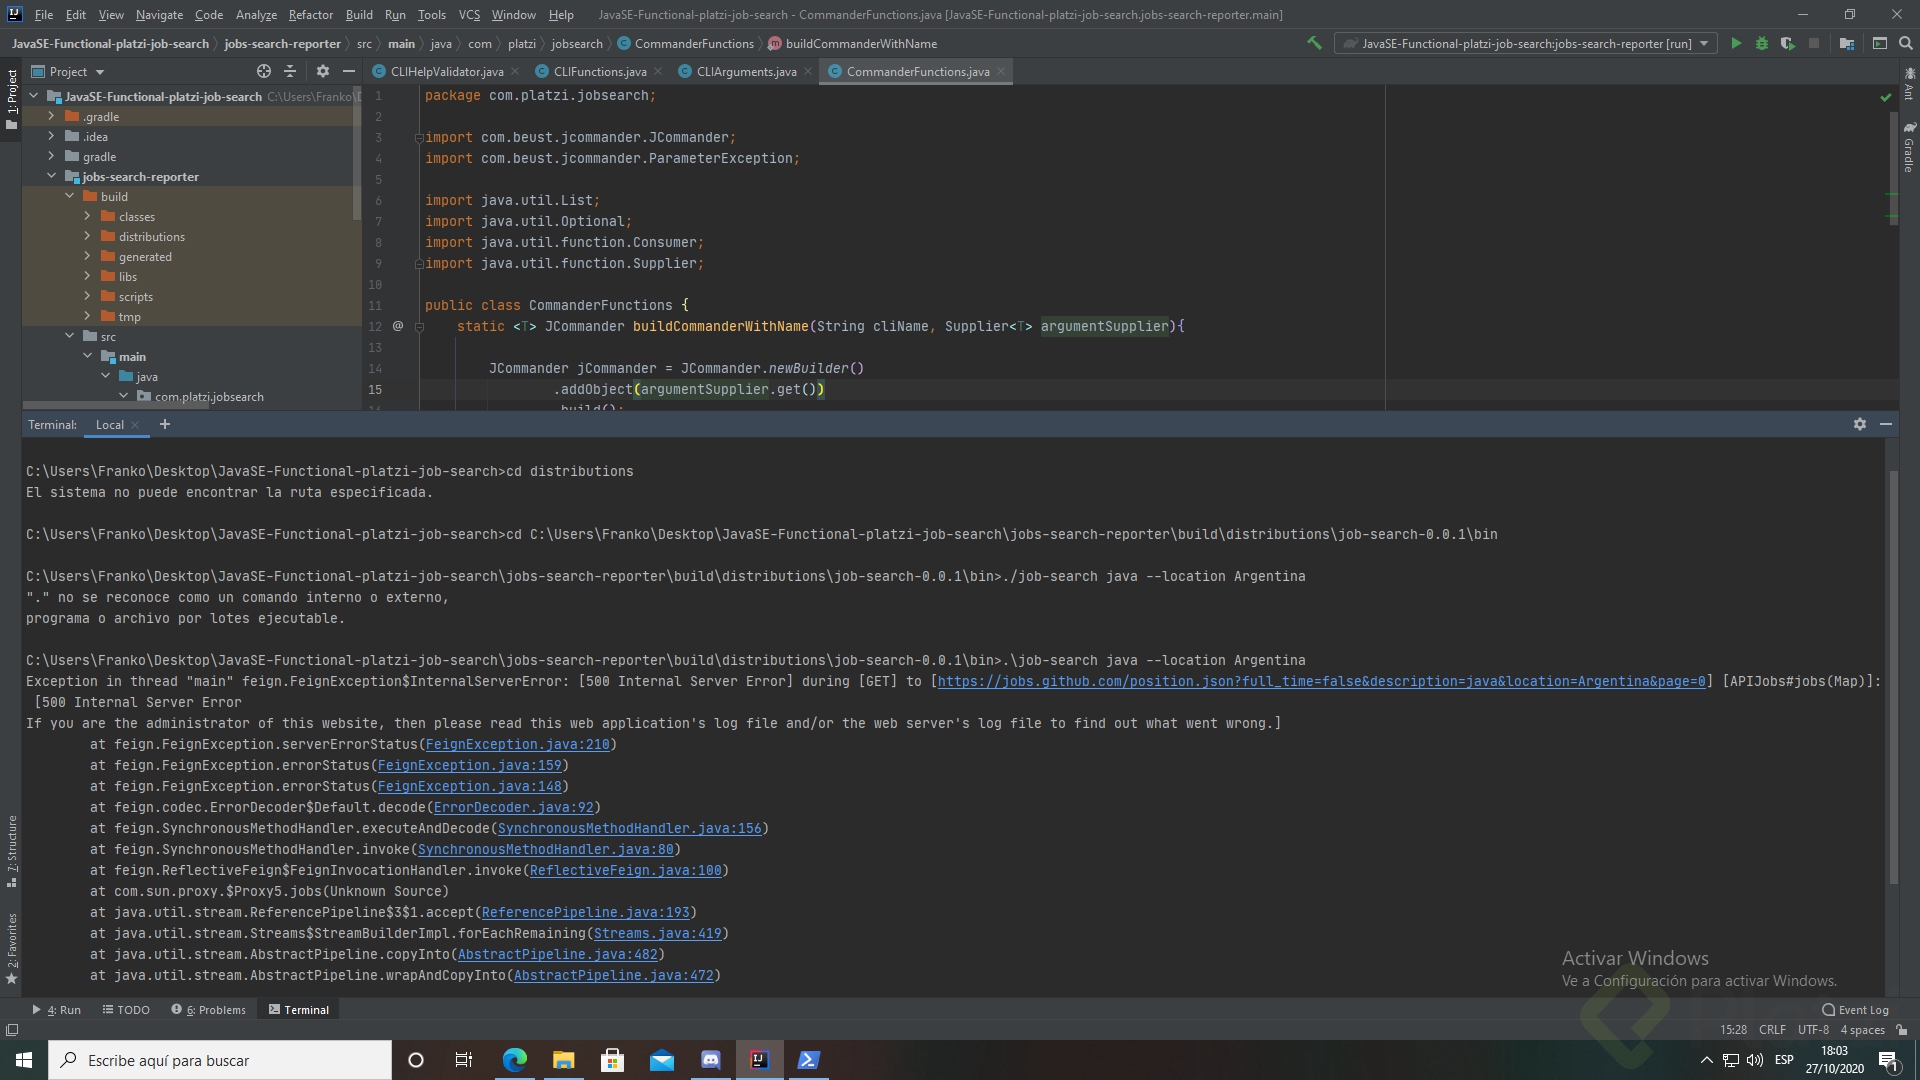Hide the terminal panel with minus icon
The height and width of the screenshot is (1080, 1920).
click(x=1886, y=424)
